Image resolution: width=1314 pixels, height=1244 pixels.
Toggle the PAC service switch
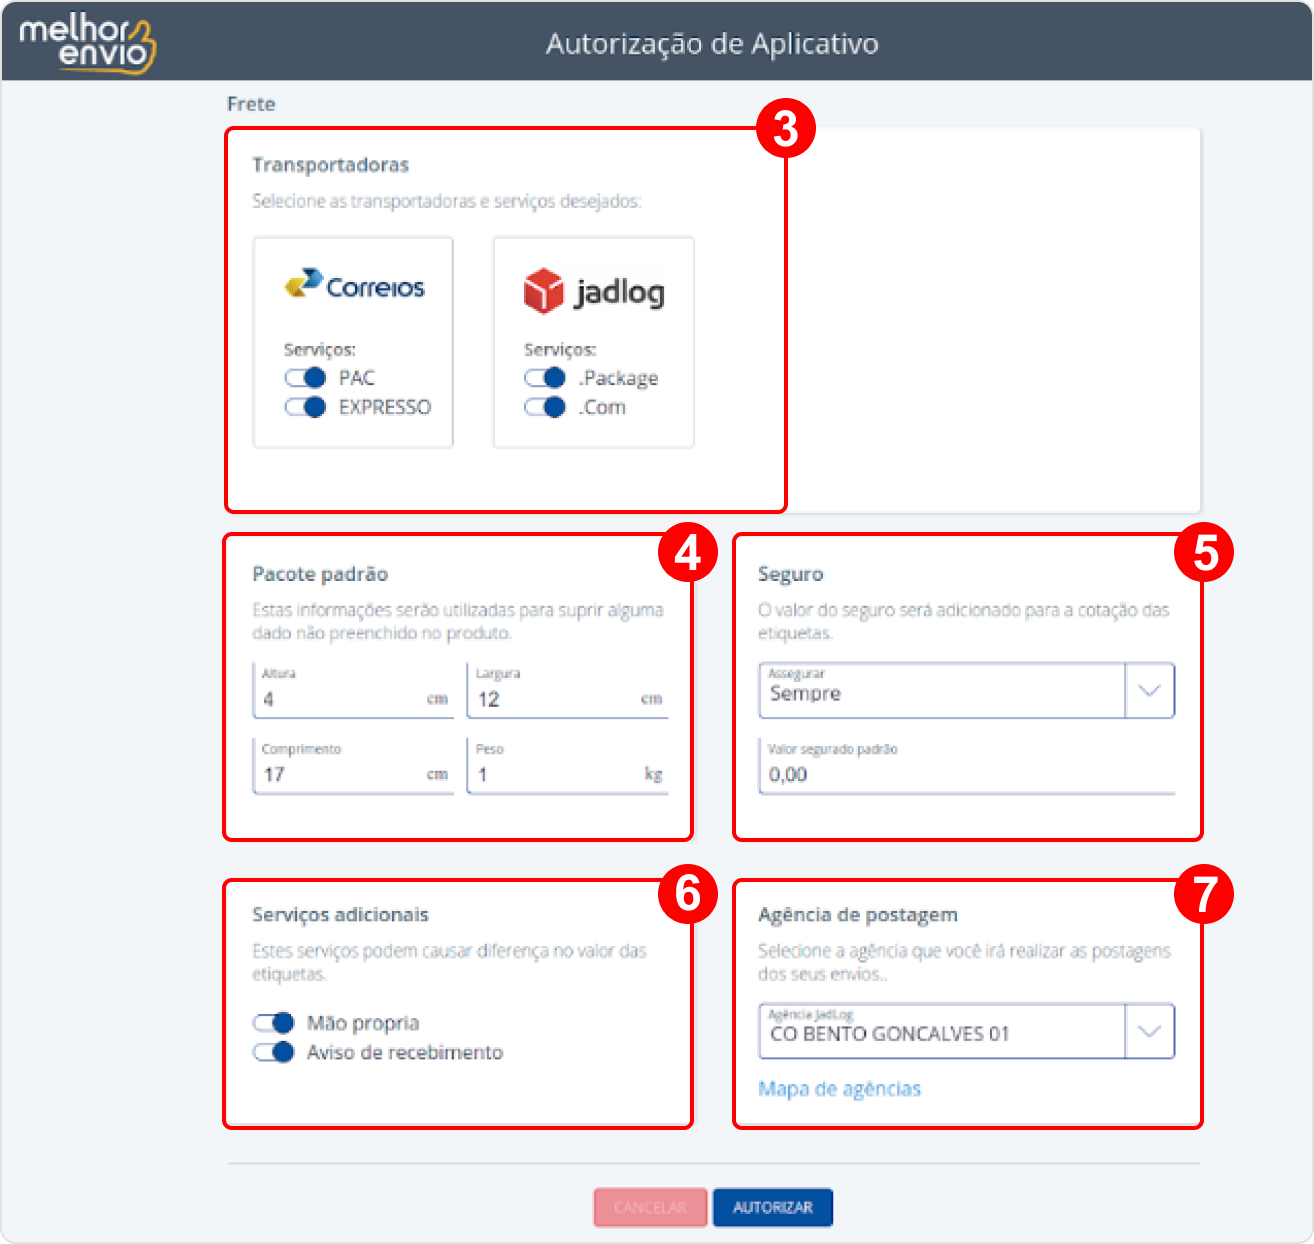click(x=305, y=377)
